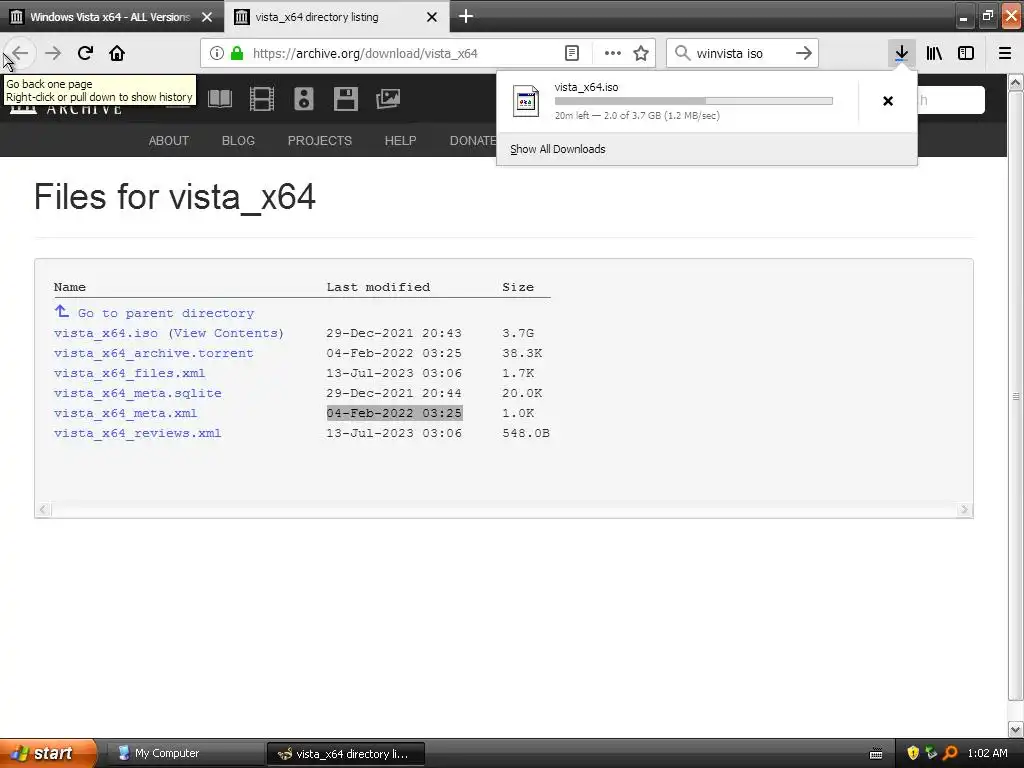
Task: Click vista_x64 directory listing taskbar button
Action: pos(346,754)
